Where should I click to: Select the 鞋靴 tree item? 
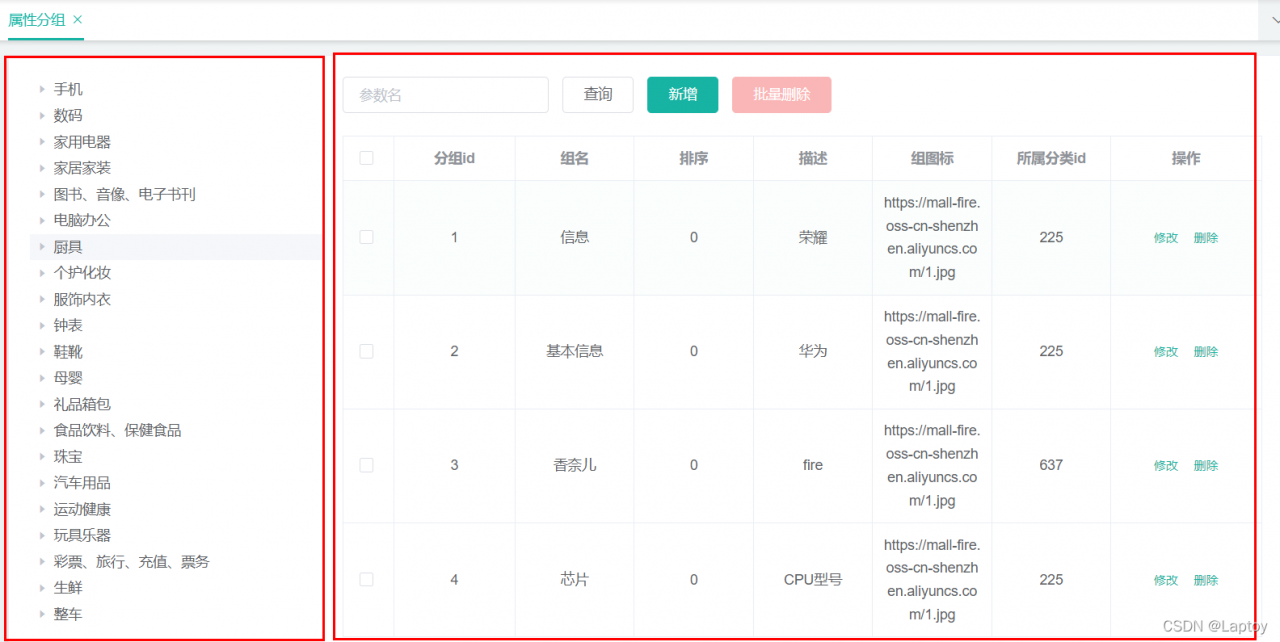click(68, 352)
